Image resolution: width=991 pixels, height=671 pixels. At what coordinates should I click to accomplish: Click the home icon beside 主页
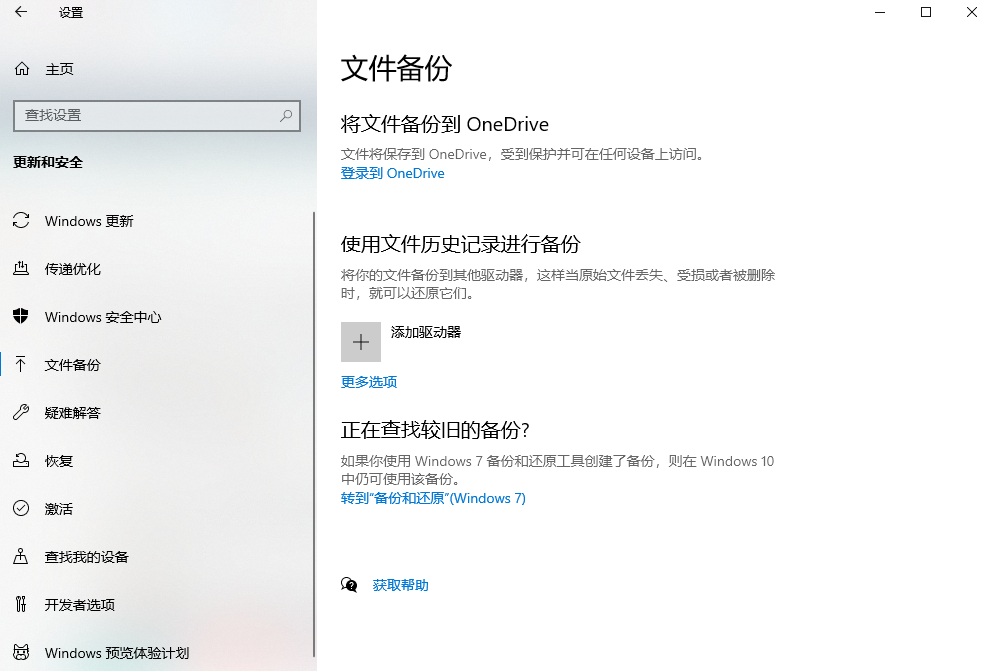coord(21,69)
